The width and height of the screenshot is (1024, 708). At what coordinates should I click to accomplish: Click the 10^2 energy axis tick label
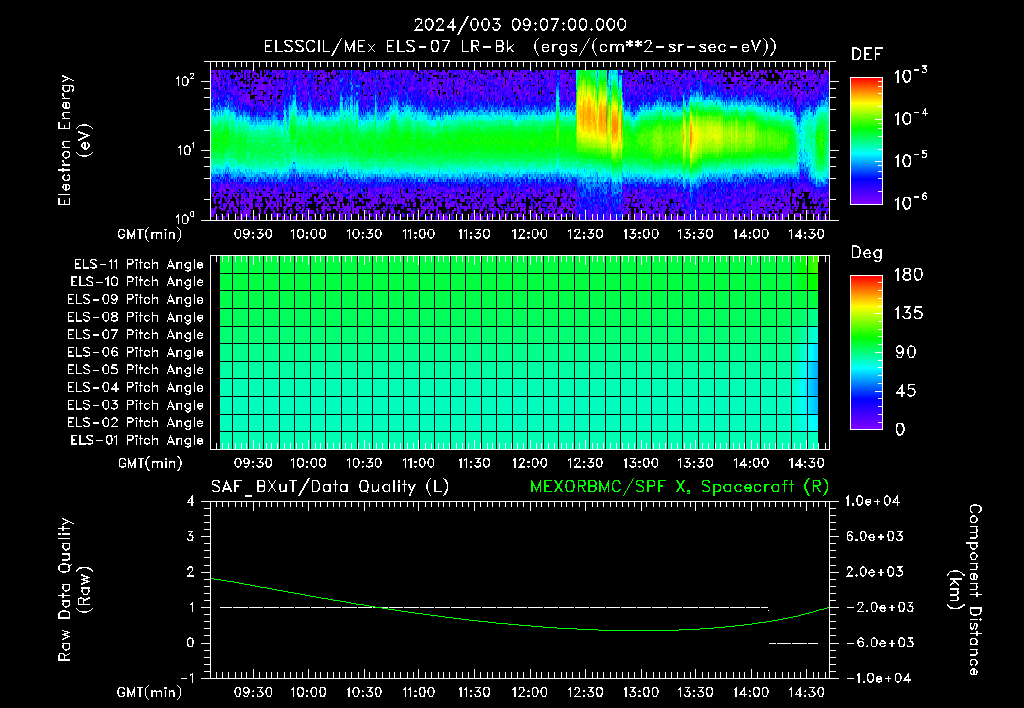coord(185,81)
